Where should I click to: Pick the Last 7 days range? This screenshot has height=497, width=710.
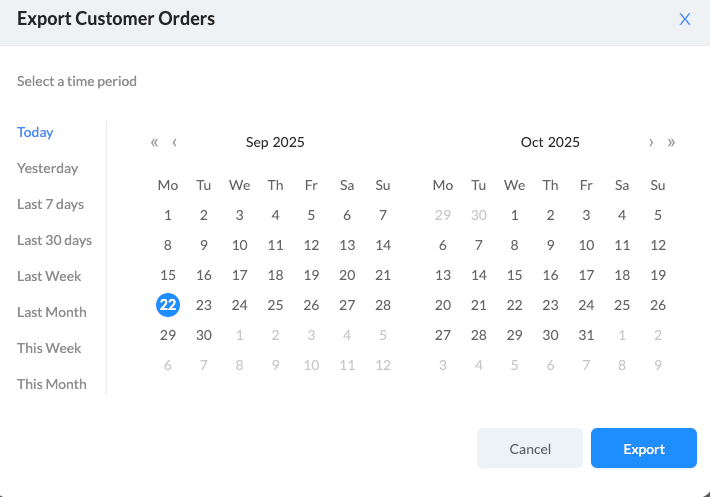[x=50, y=204]
